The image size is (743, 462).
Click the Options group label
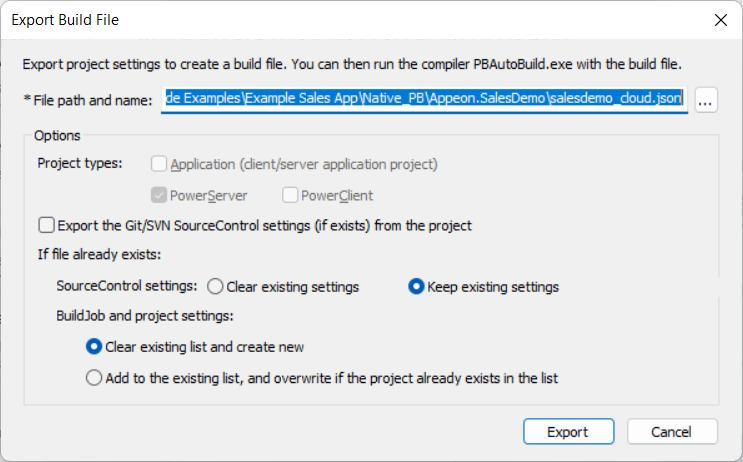pos(57,135)
